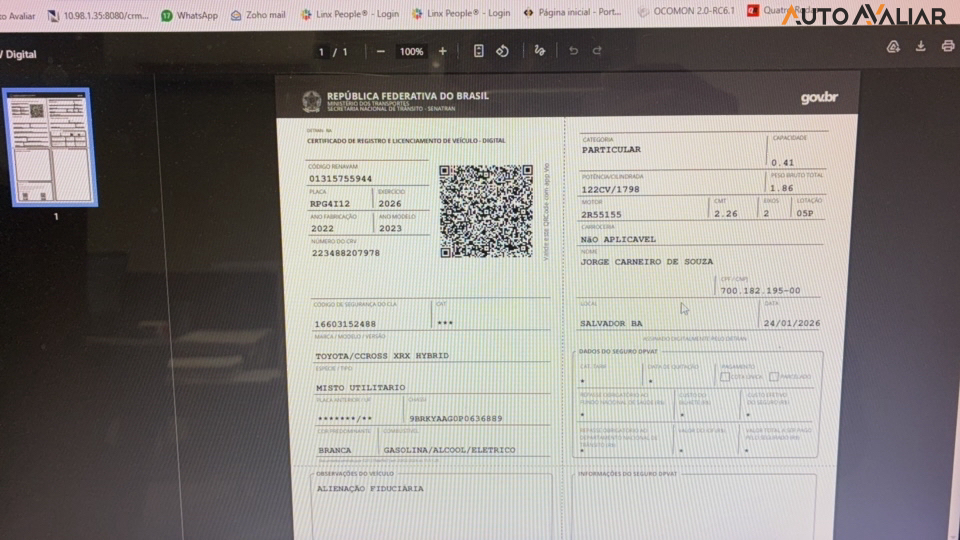
Task: Click the QR code on the document
Action: [x=486, y=211]
